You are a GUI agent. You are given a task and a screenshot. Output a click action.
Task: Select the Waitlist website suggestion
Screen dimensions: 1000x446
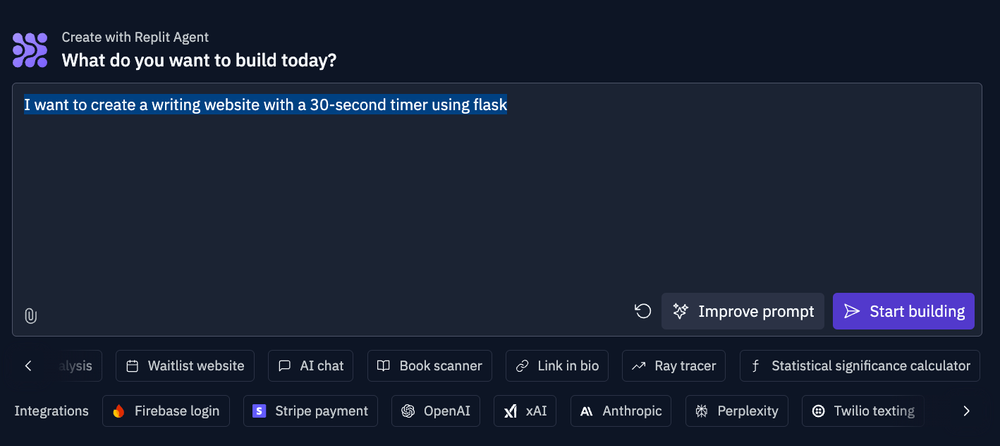[185, 366]
